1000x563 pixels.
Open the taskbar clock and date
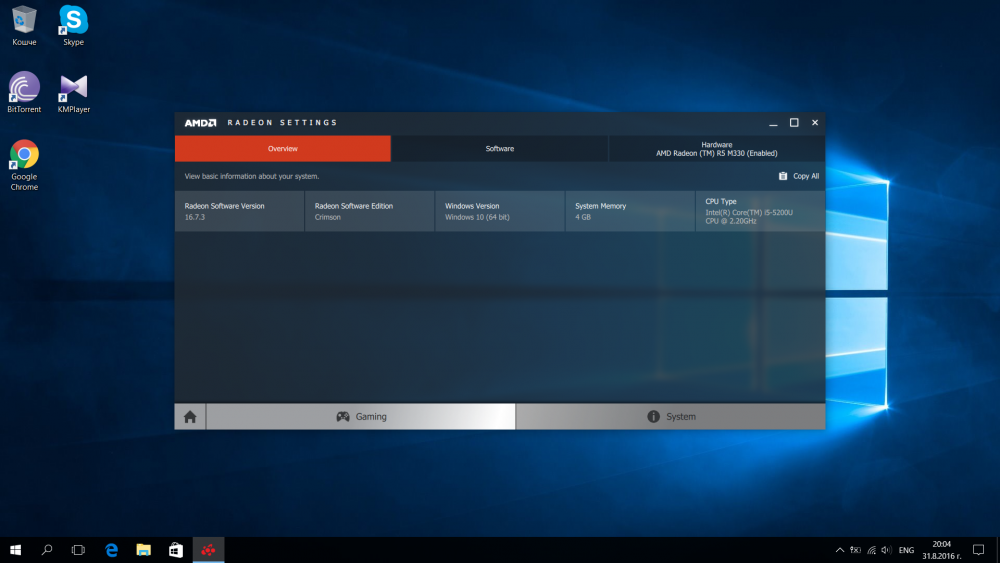[941, 550]
